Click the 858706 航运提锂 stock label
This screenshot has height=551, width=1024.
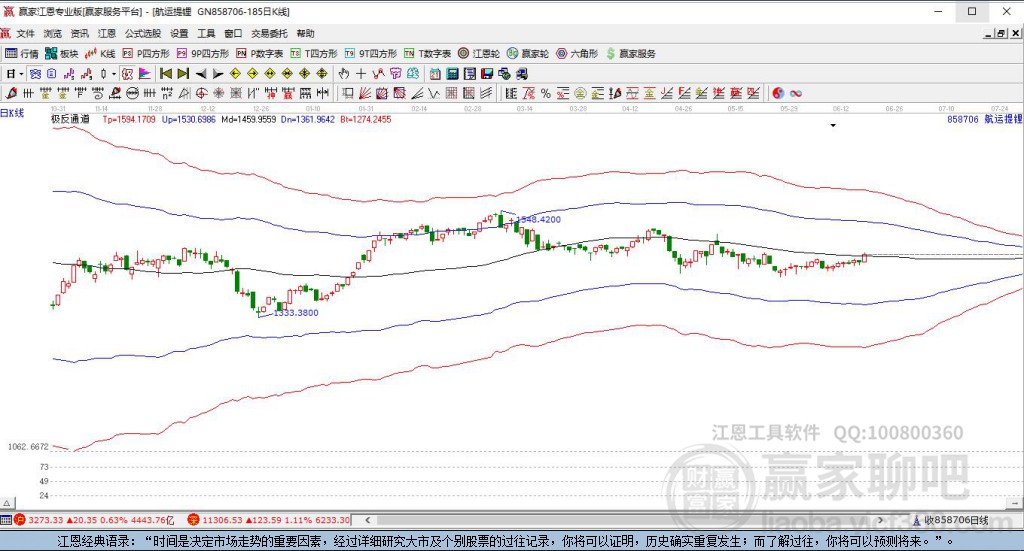point(985,119)
